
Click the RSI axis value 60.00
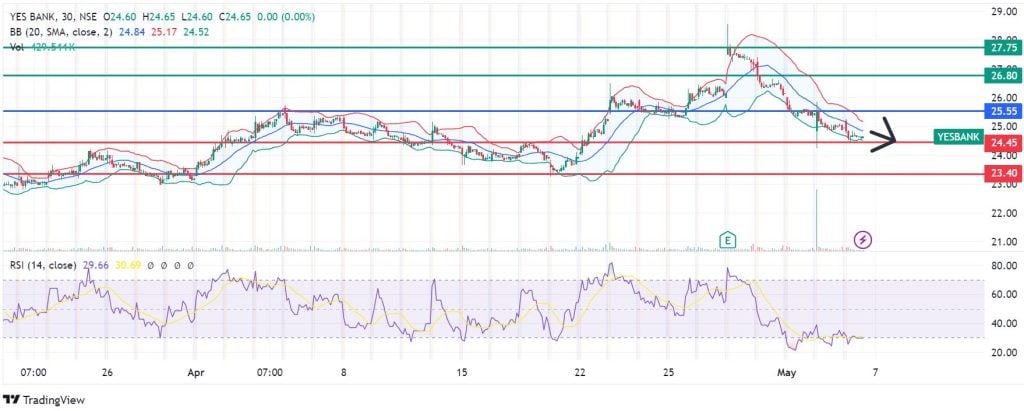tap(1002, 295)
